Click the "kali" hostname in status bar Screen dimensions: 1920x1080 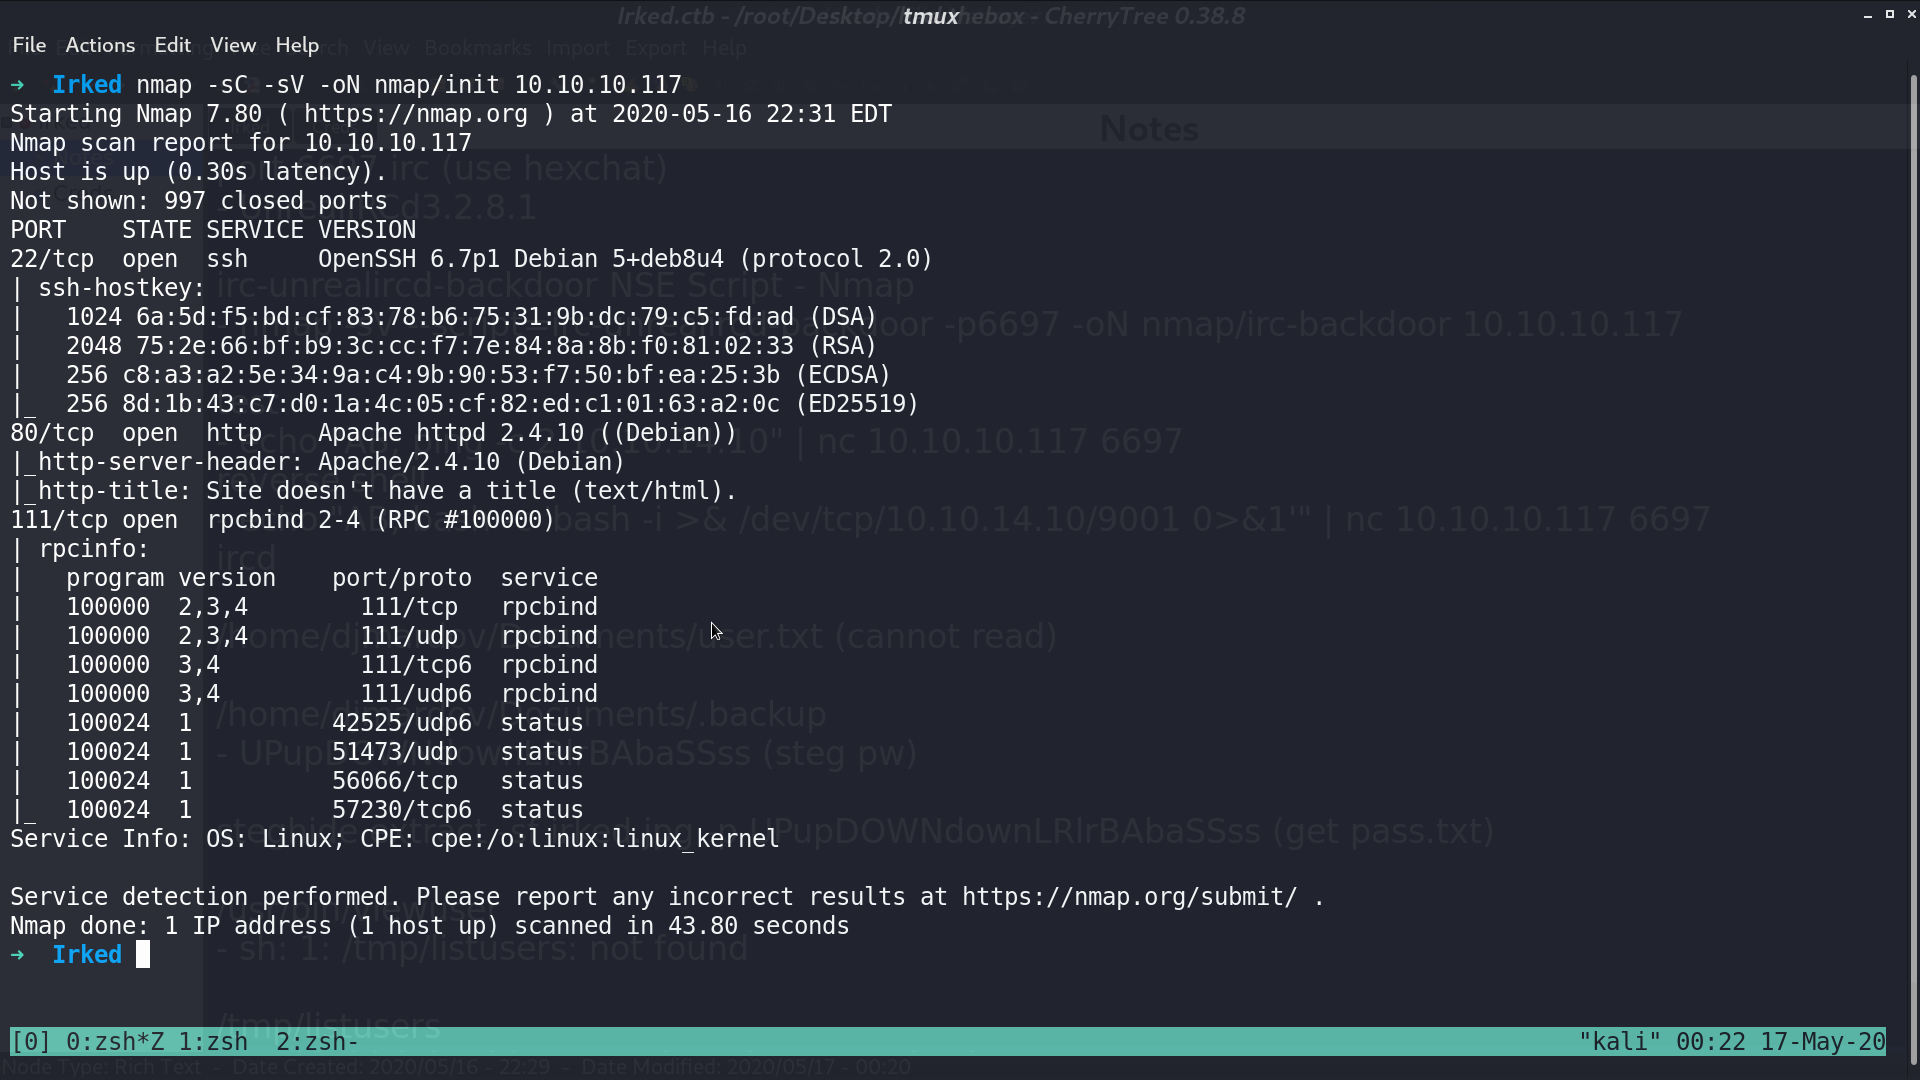(1620, 1042)
